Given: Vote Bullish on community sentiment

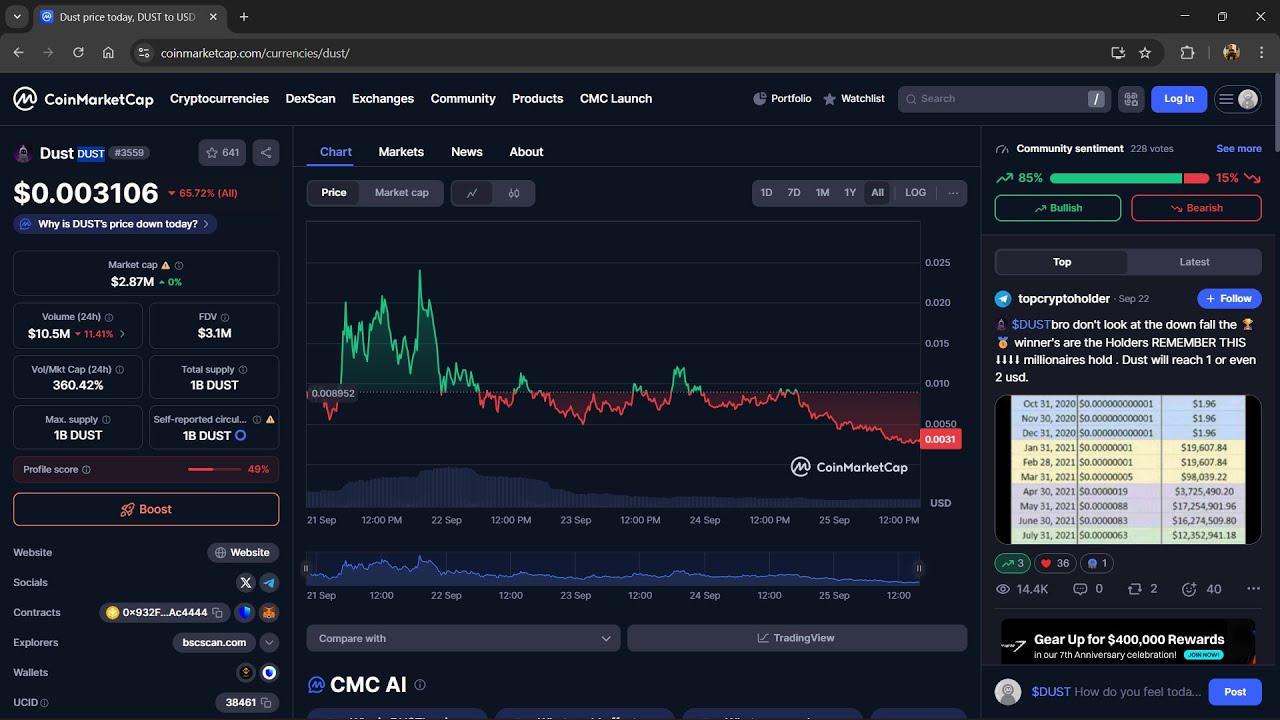Looking at the screenshot, I should click(1058, 208).
